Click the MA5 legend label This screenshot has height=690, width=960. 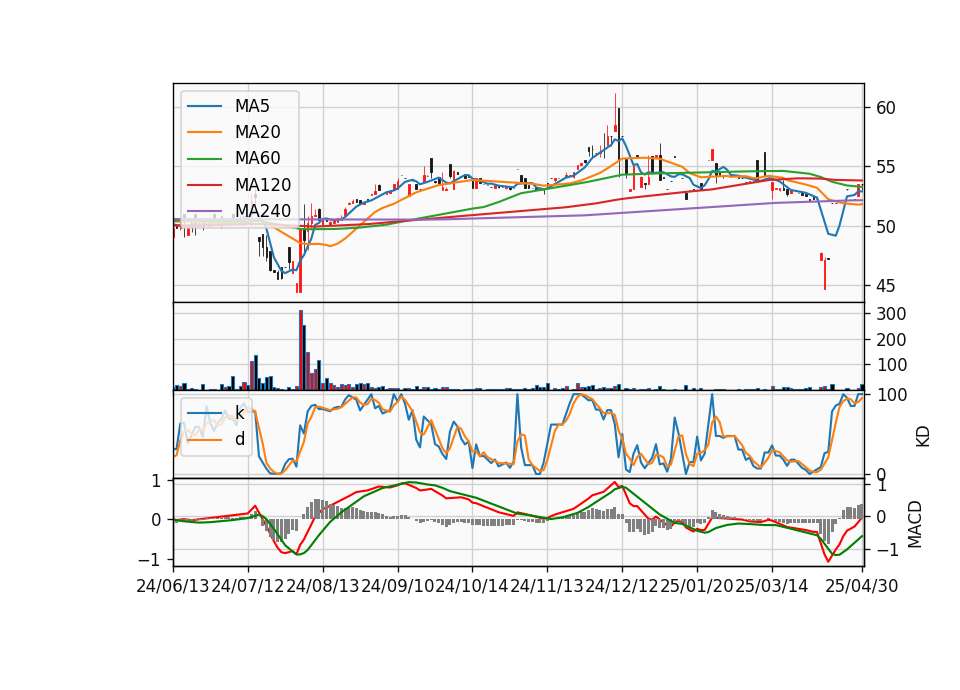[252, 106]
